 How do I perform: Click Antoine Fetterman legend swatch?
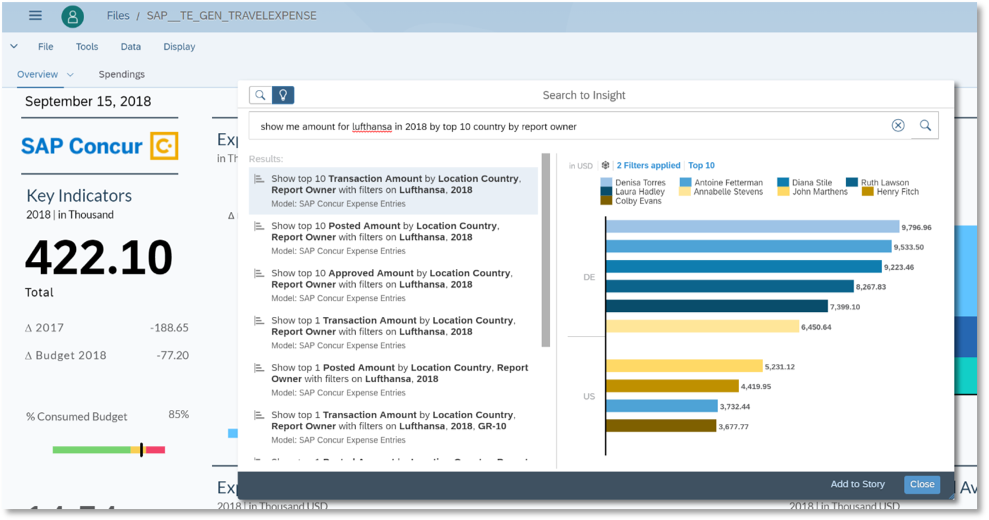[x=686, y=182]
